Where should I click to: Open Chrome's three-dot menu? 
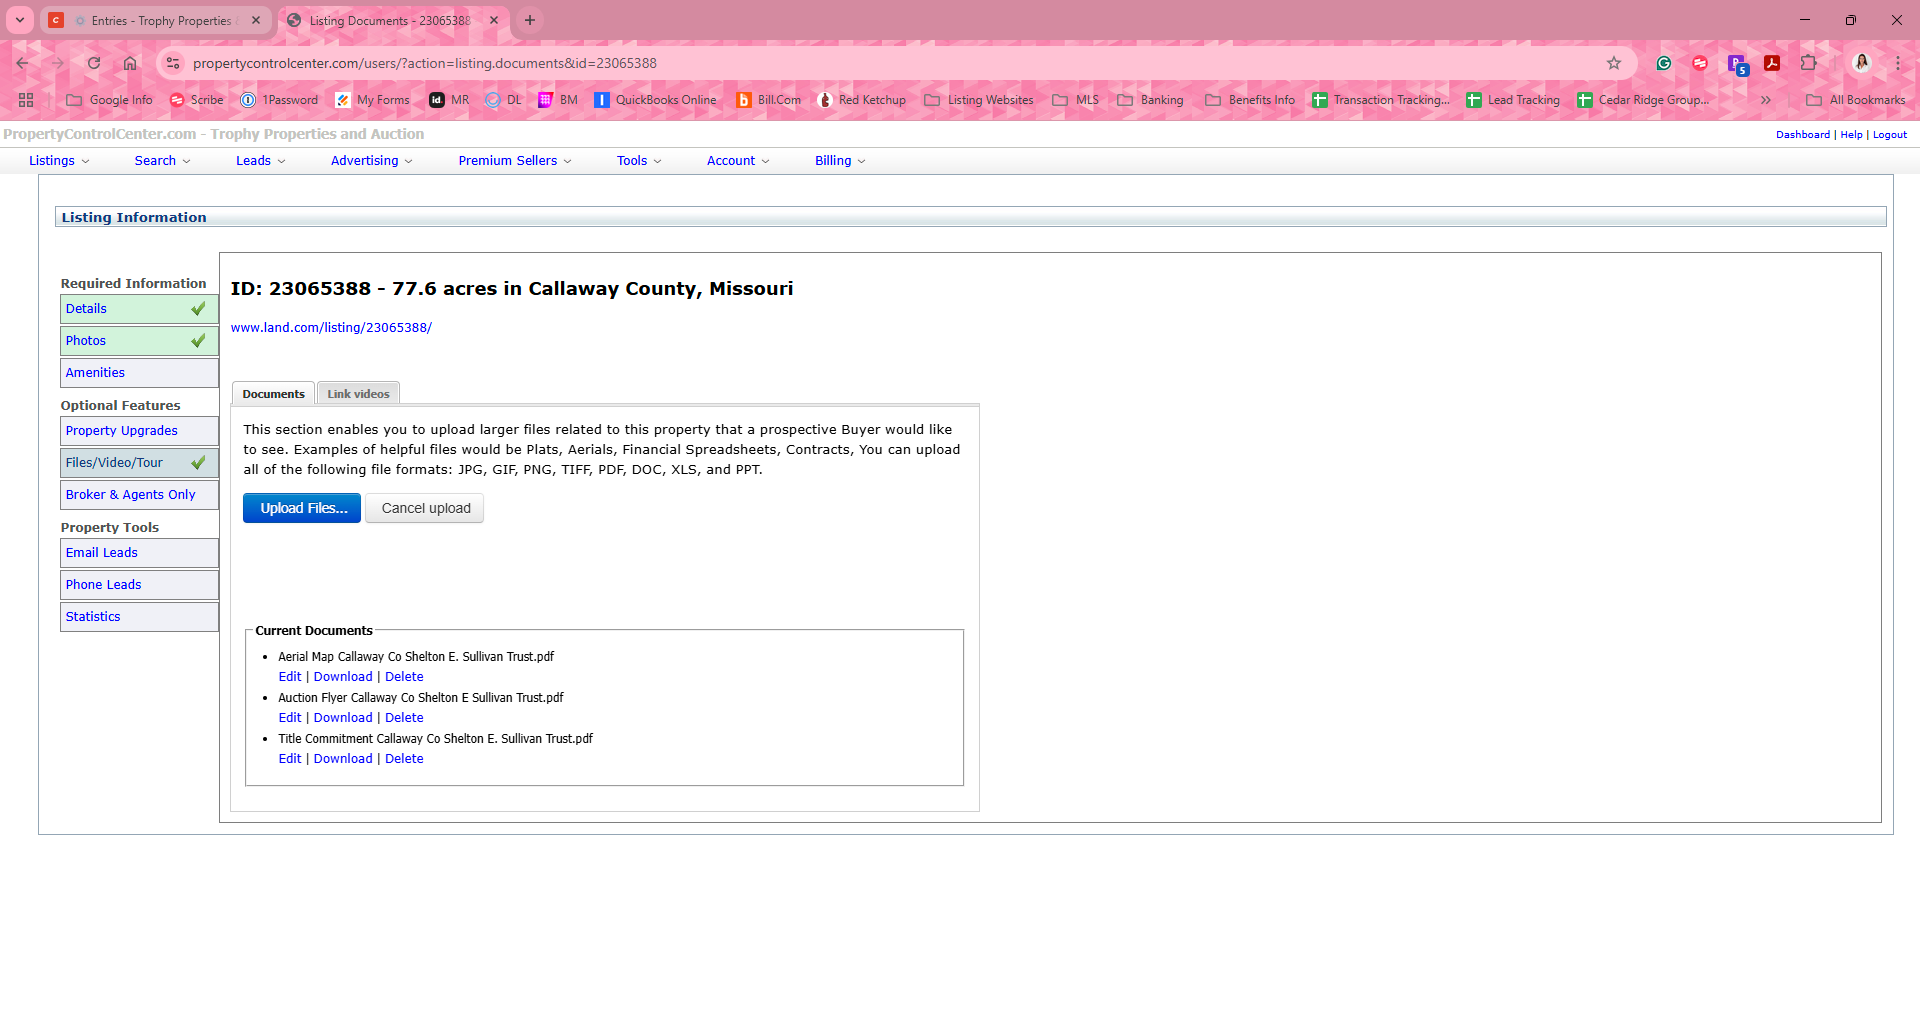tap(1897, 63)
